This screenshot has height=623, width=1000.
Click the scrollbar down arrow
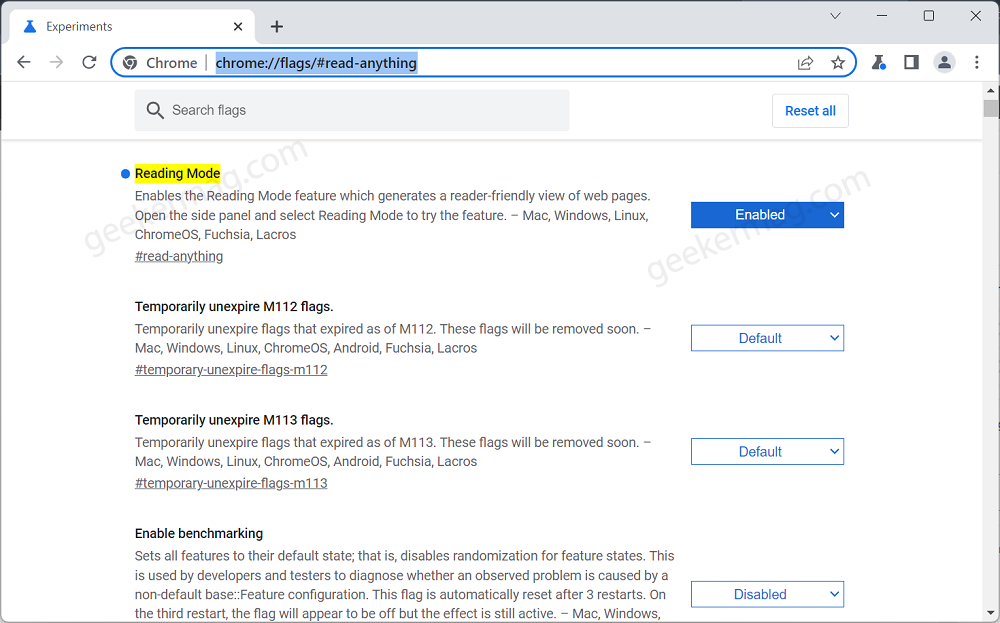[x=990, y=613]
